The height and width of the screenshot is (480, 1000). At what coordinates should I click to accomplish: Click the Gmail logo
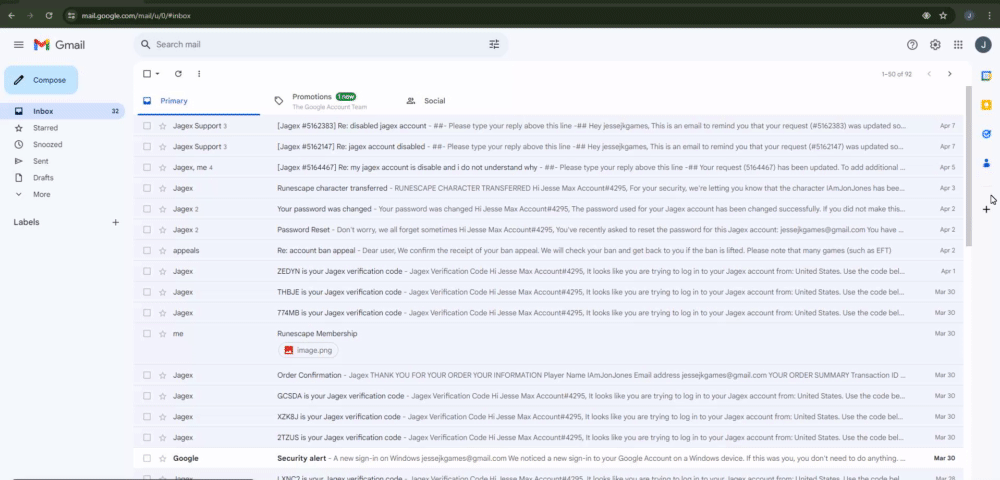(x=59, y=45)
